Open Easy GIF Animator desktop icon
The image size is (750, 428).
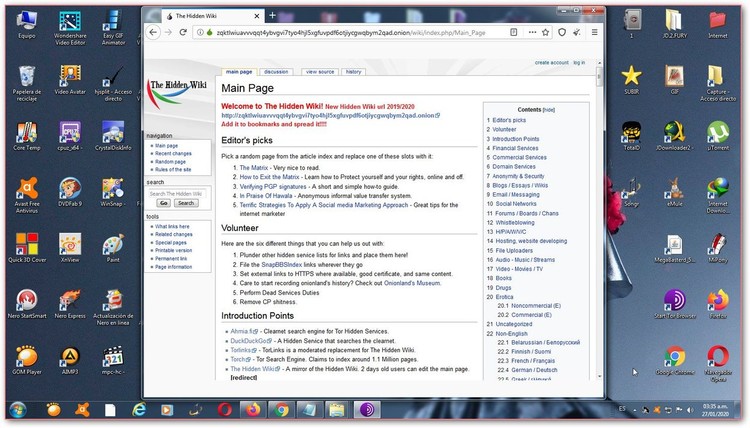[x=113, y=28]
